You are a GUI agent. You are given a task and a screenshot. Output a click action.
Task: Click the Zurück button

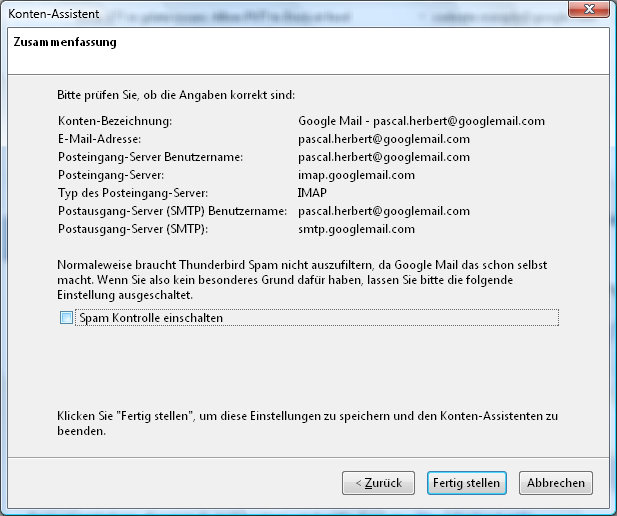point(378,483)
